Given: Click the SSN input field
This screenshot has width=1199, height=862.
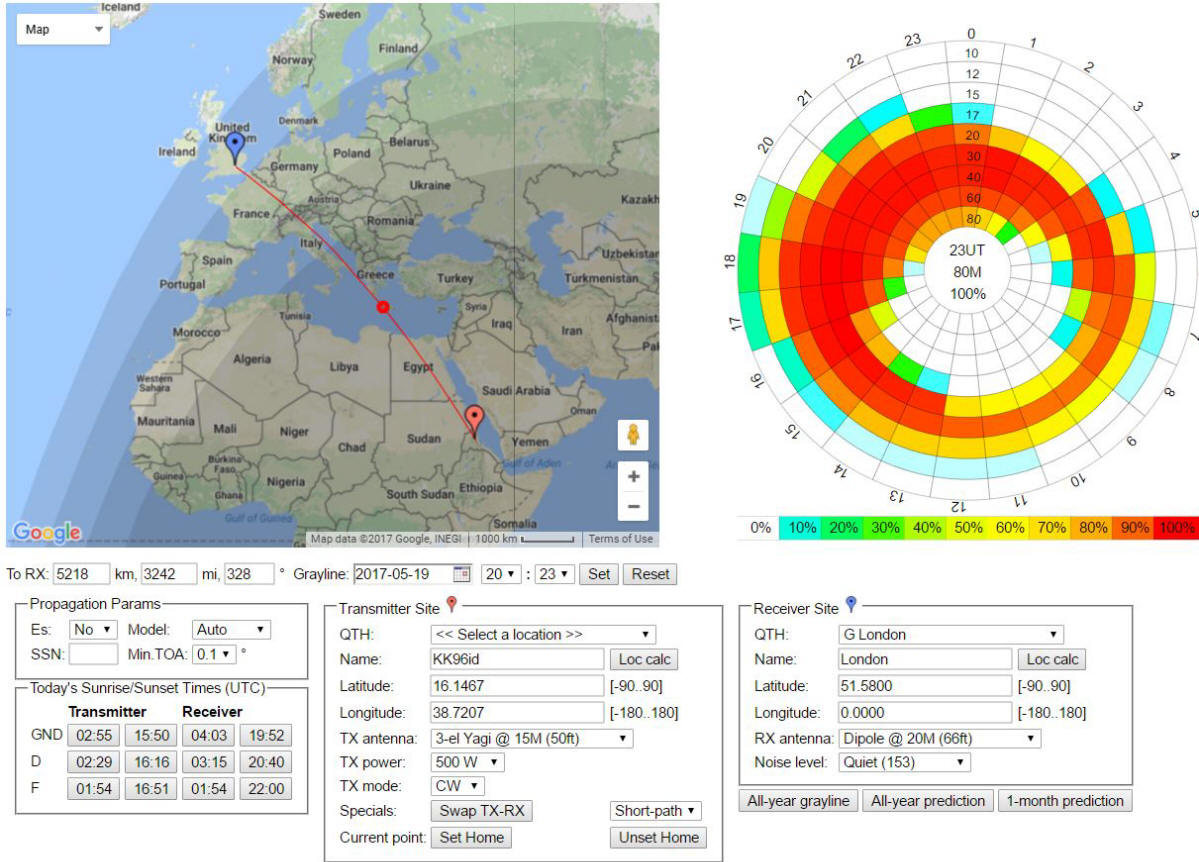Looking at the screenshot, I should pyautogui.click(x=94, y=655).
